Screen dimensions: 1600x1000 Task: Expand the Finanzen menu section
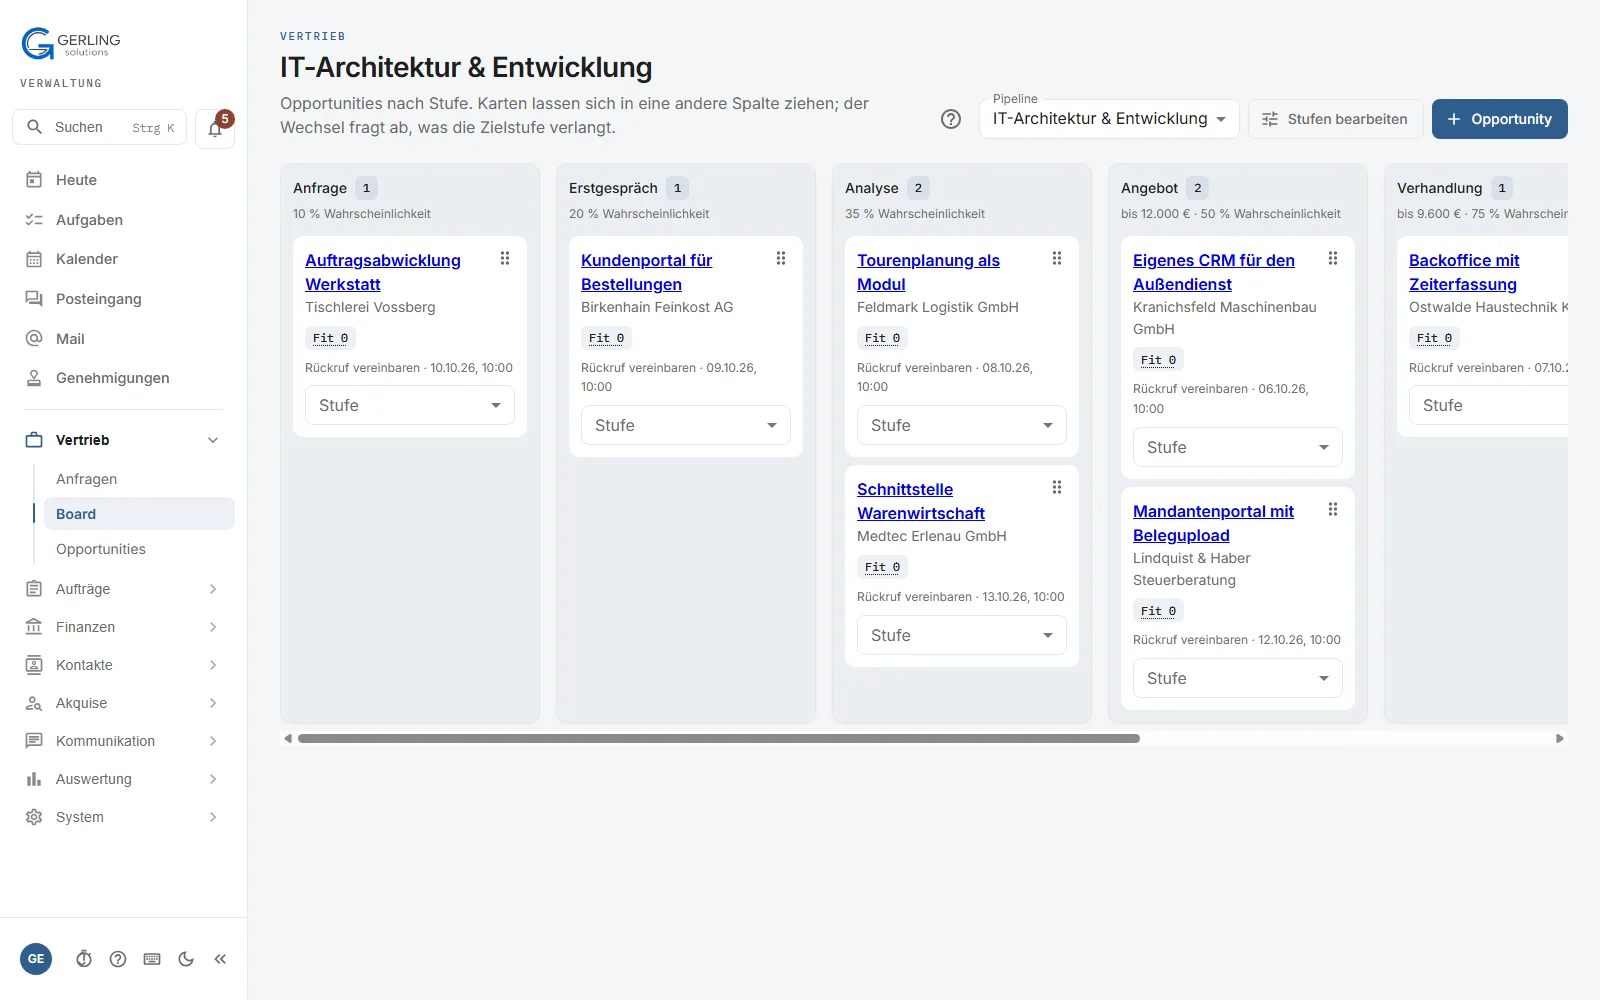124,627
